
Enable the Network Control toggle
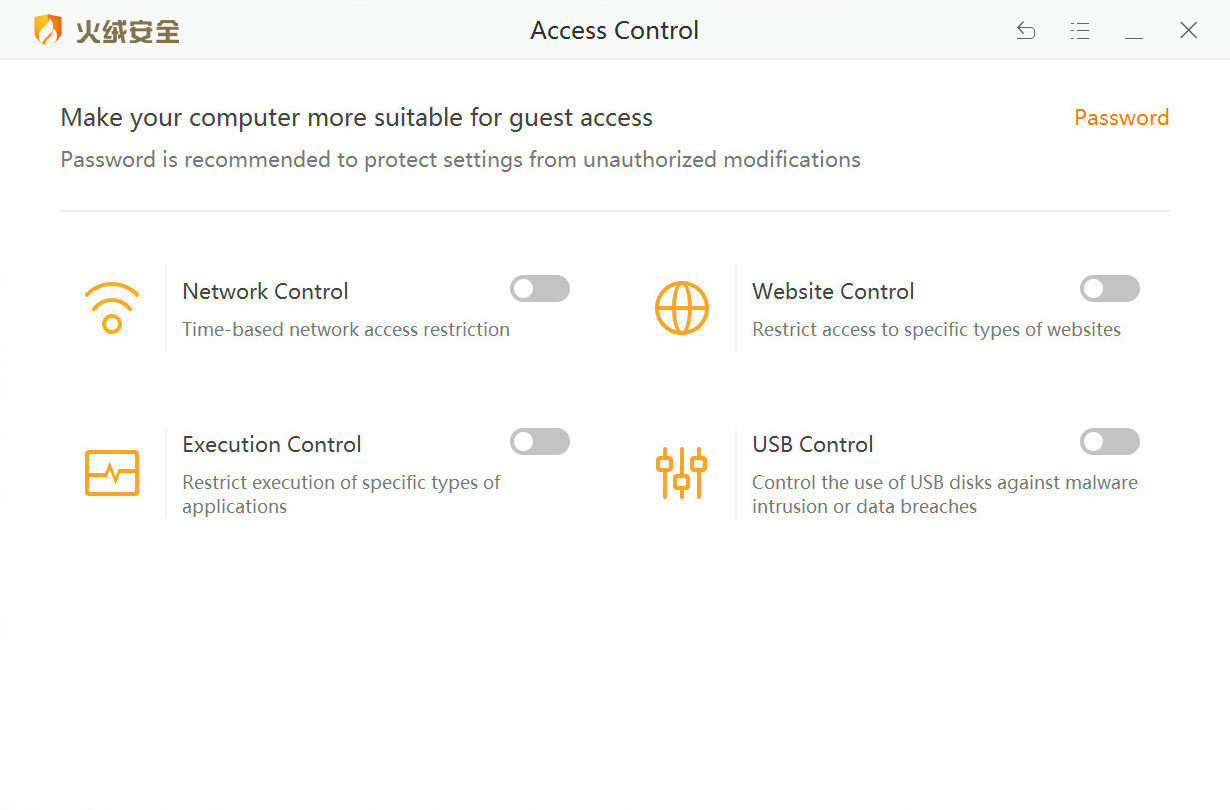[539, 288]
